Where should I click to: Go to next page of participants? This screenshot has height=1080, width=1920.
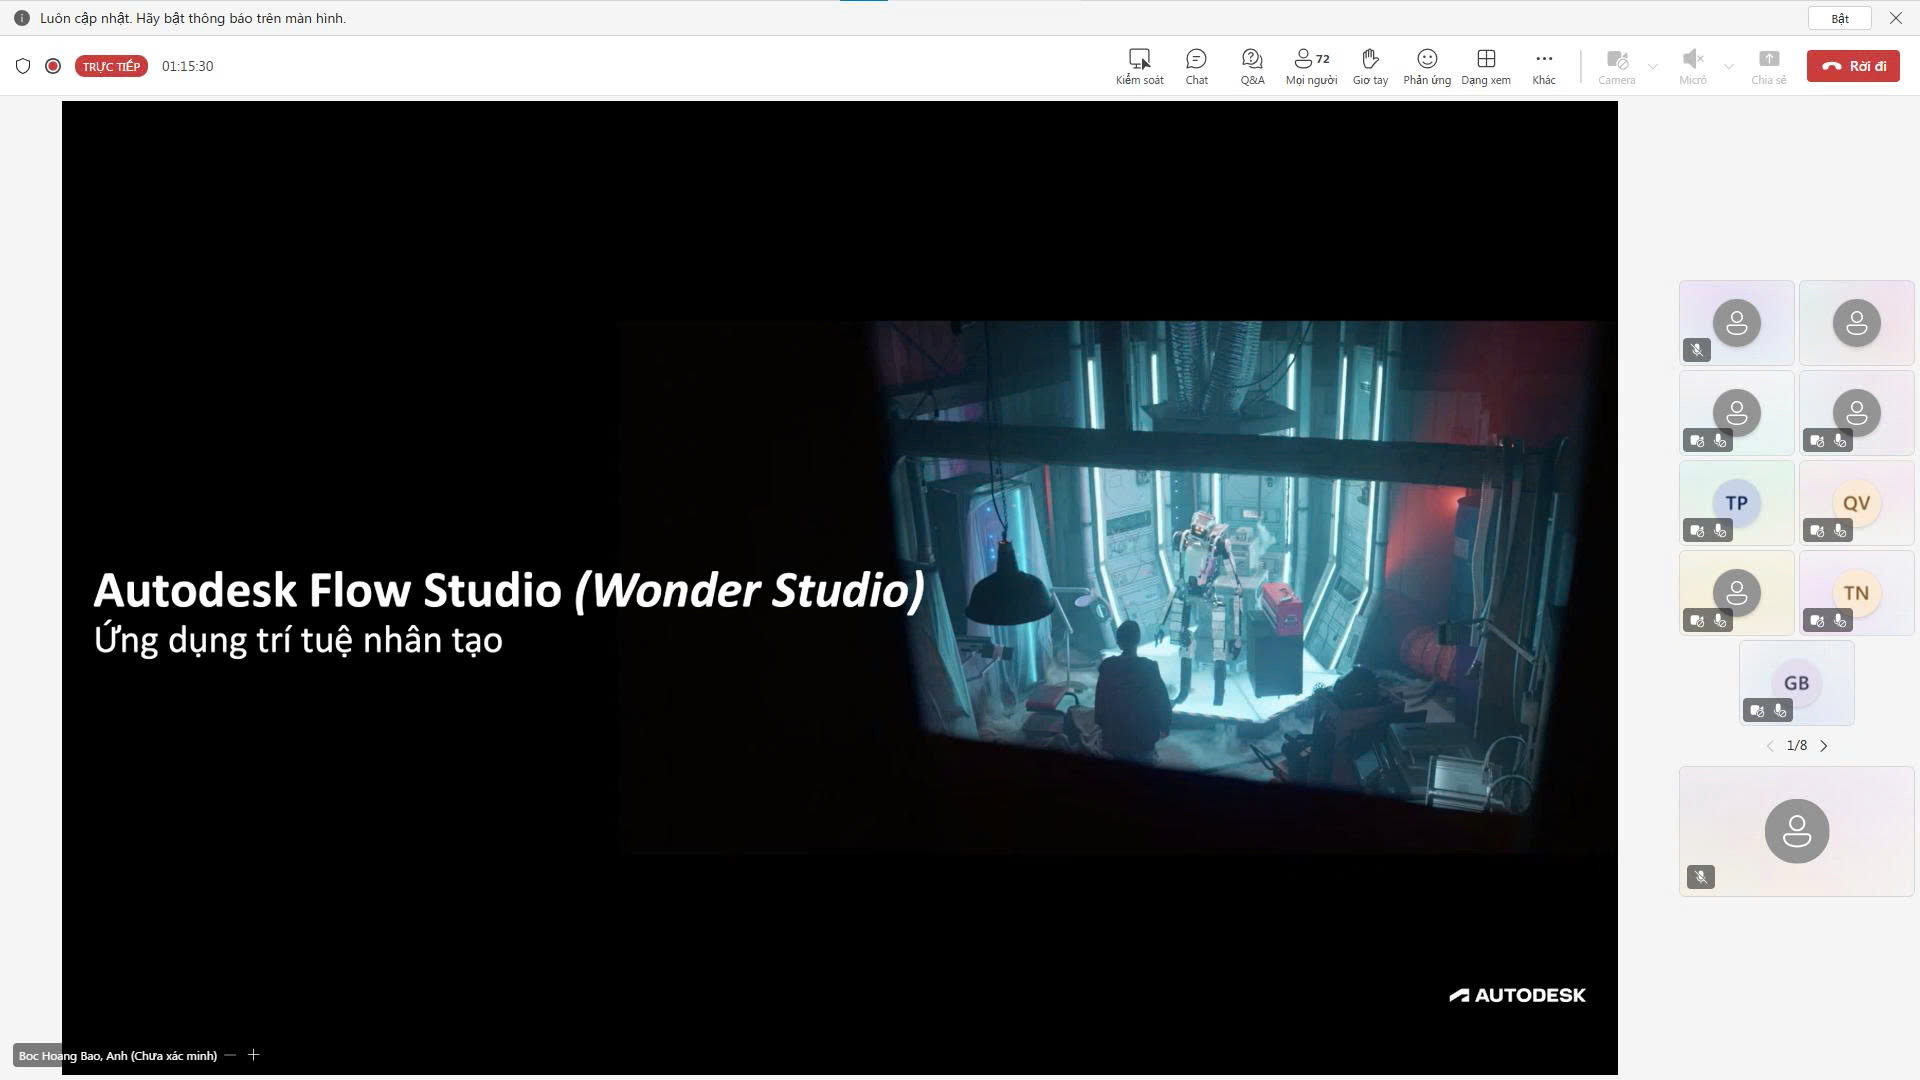(x=1824, y=746)
